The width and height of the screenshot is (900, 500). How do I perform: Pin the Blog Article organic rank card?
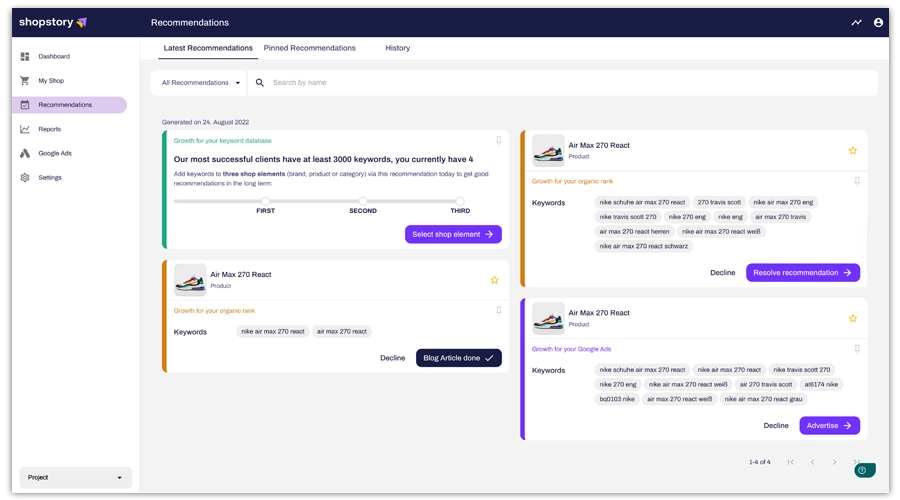[499, 311]
